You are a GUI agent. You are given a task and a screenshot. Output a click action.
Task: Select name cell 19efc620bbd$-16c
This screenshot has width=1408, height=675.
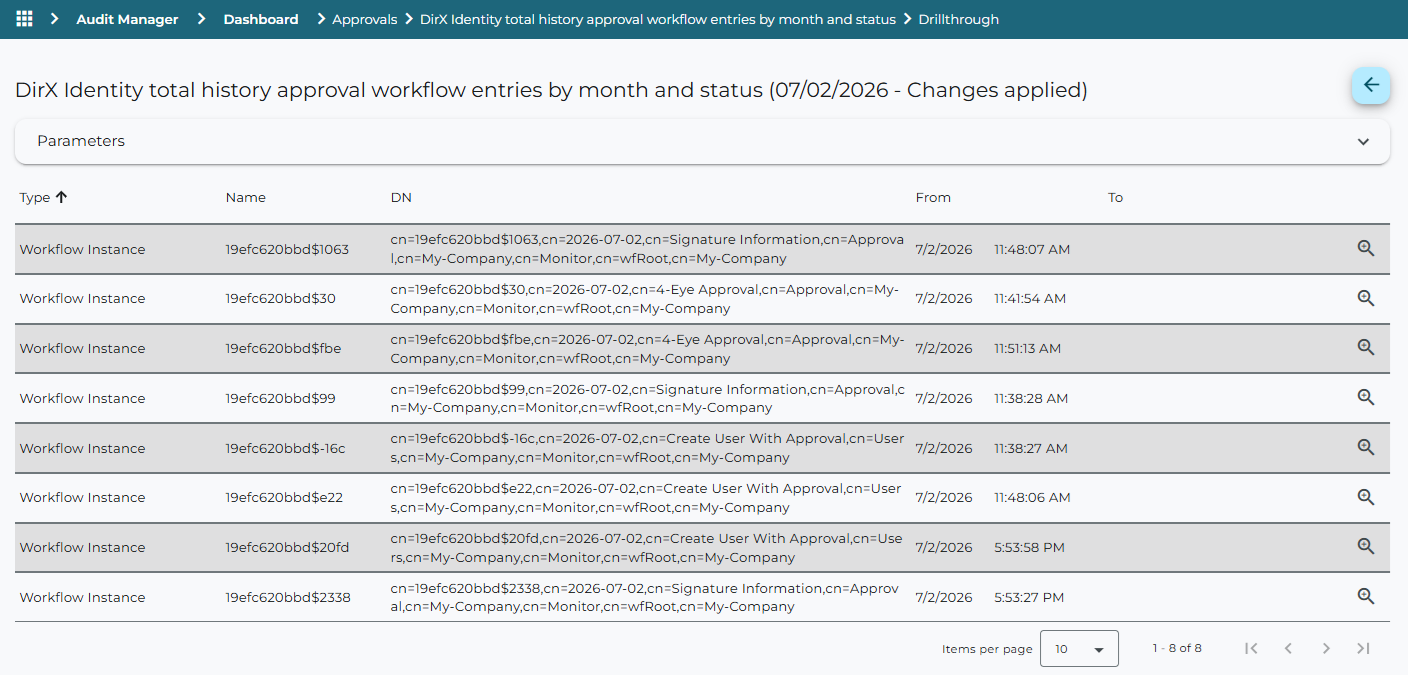(285, 448)
